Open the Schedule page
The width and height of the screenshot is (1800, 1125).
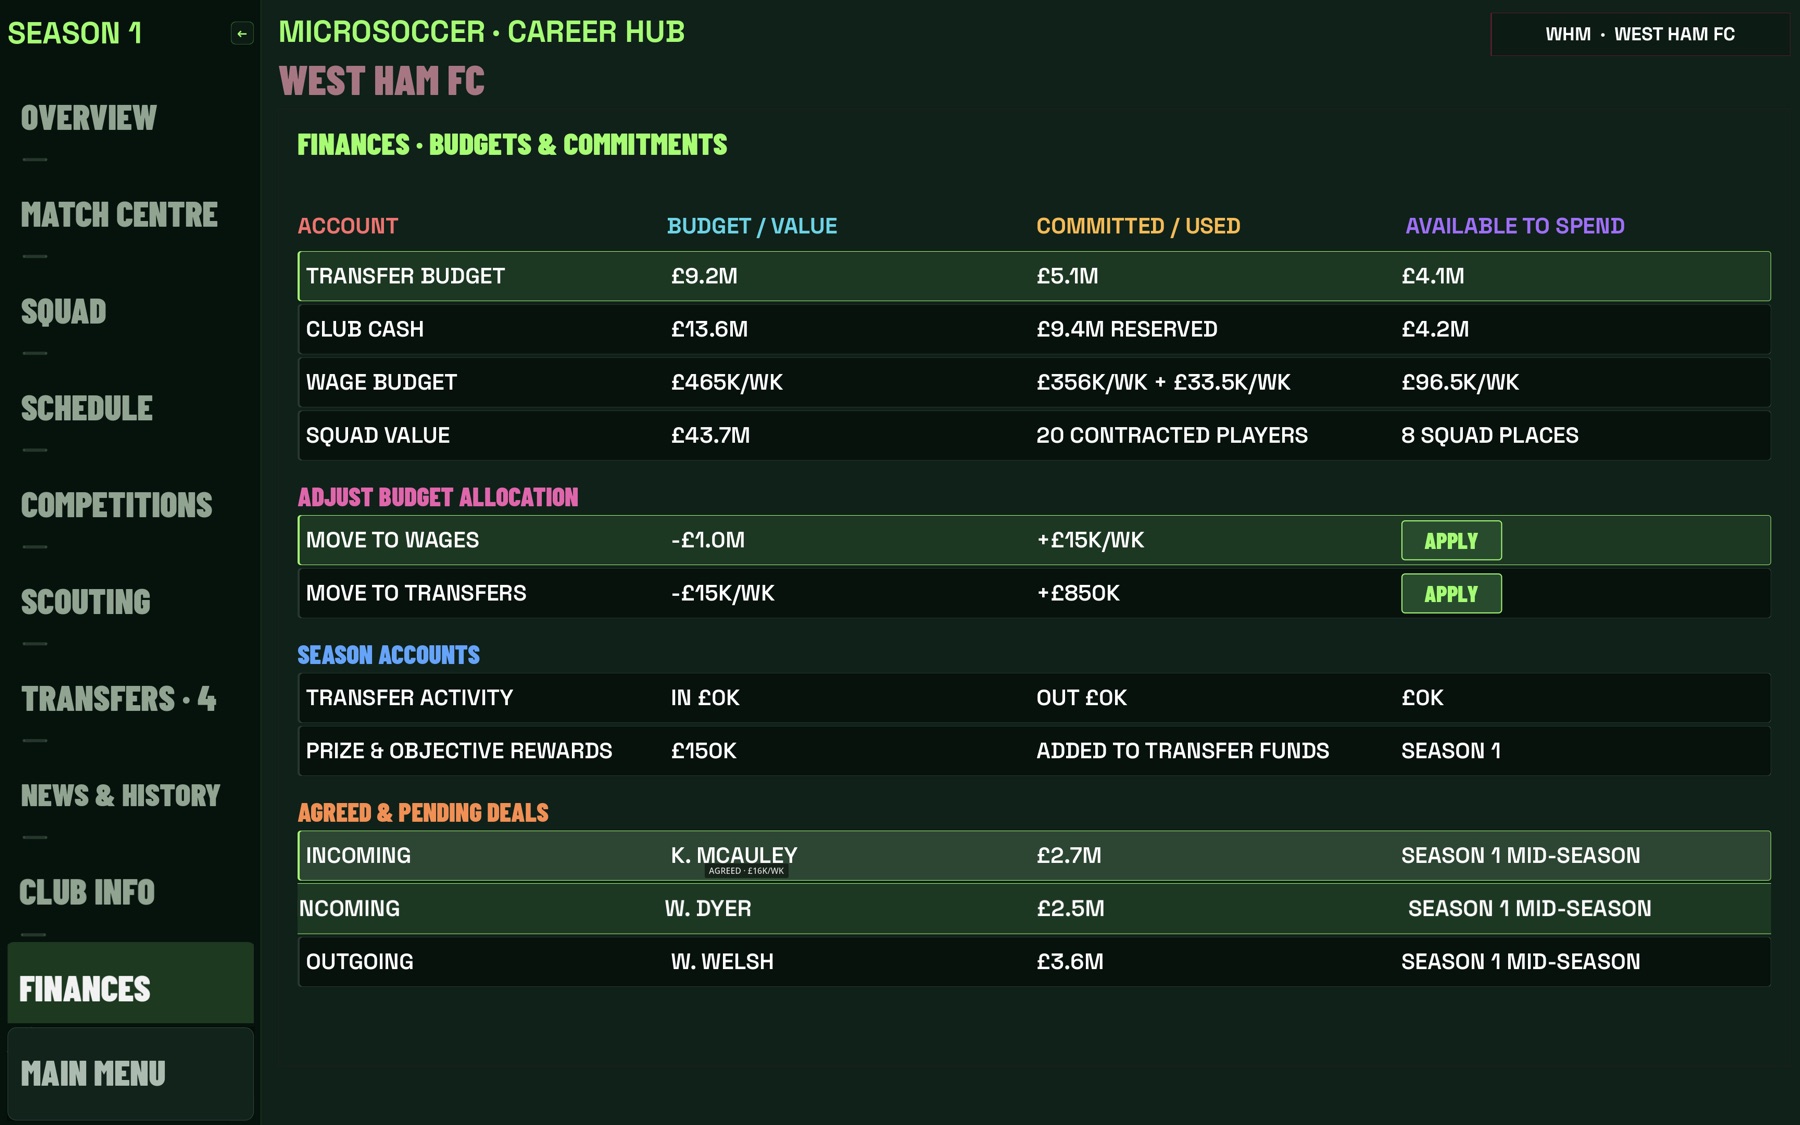87,409
